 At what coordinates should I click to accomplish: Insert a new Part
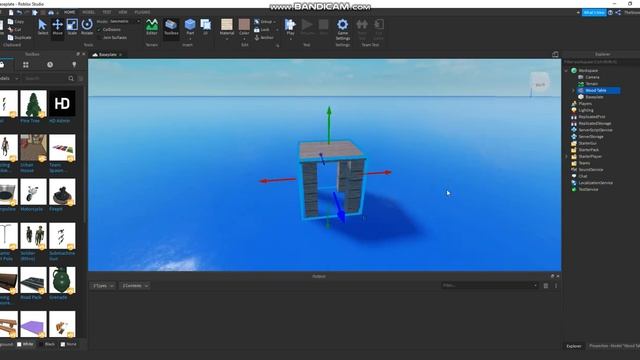(x=190, y=28)
